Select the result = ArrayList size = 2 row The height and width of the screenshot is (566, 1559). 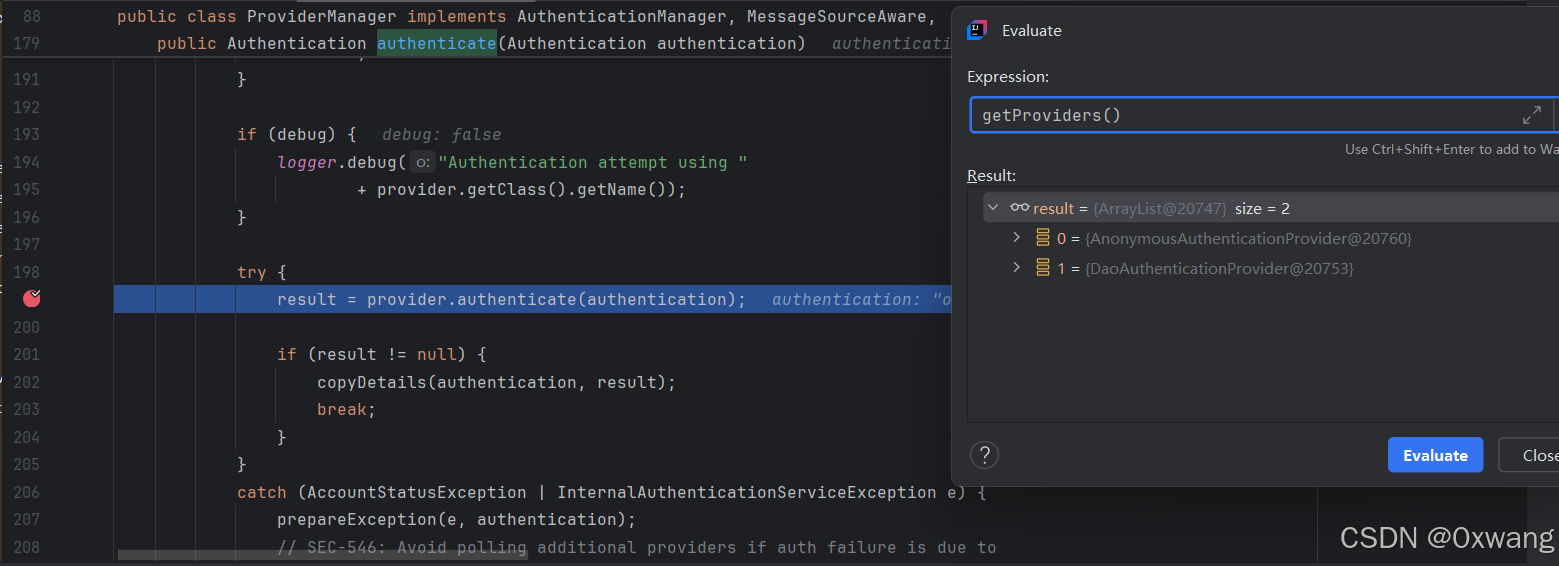click(1271, 208)
